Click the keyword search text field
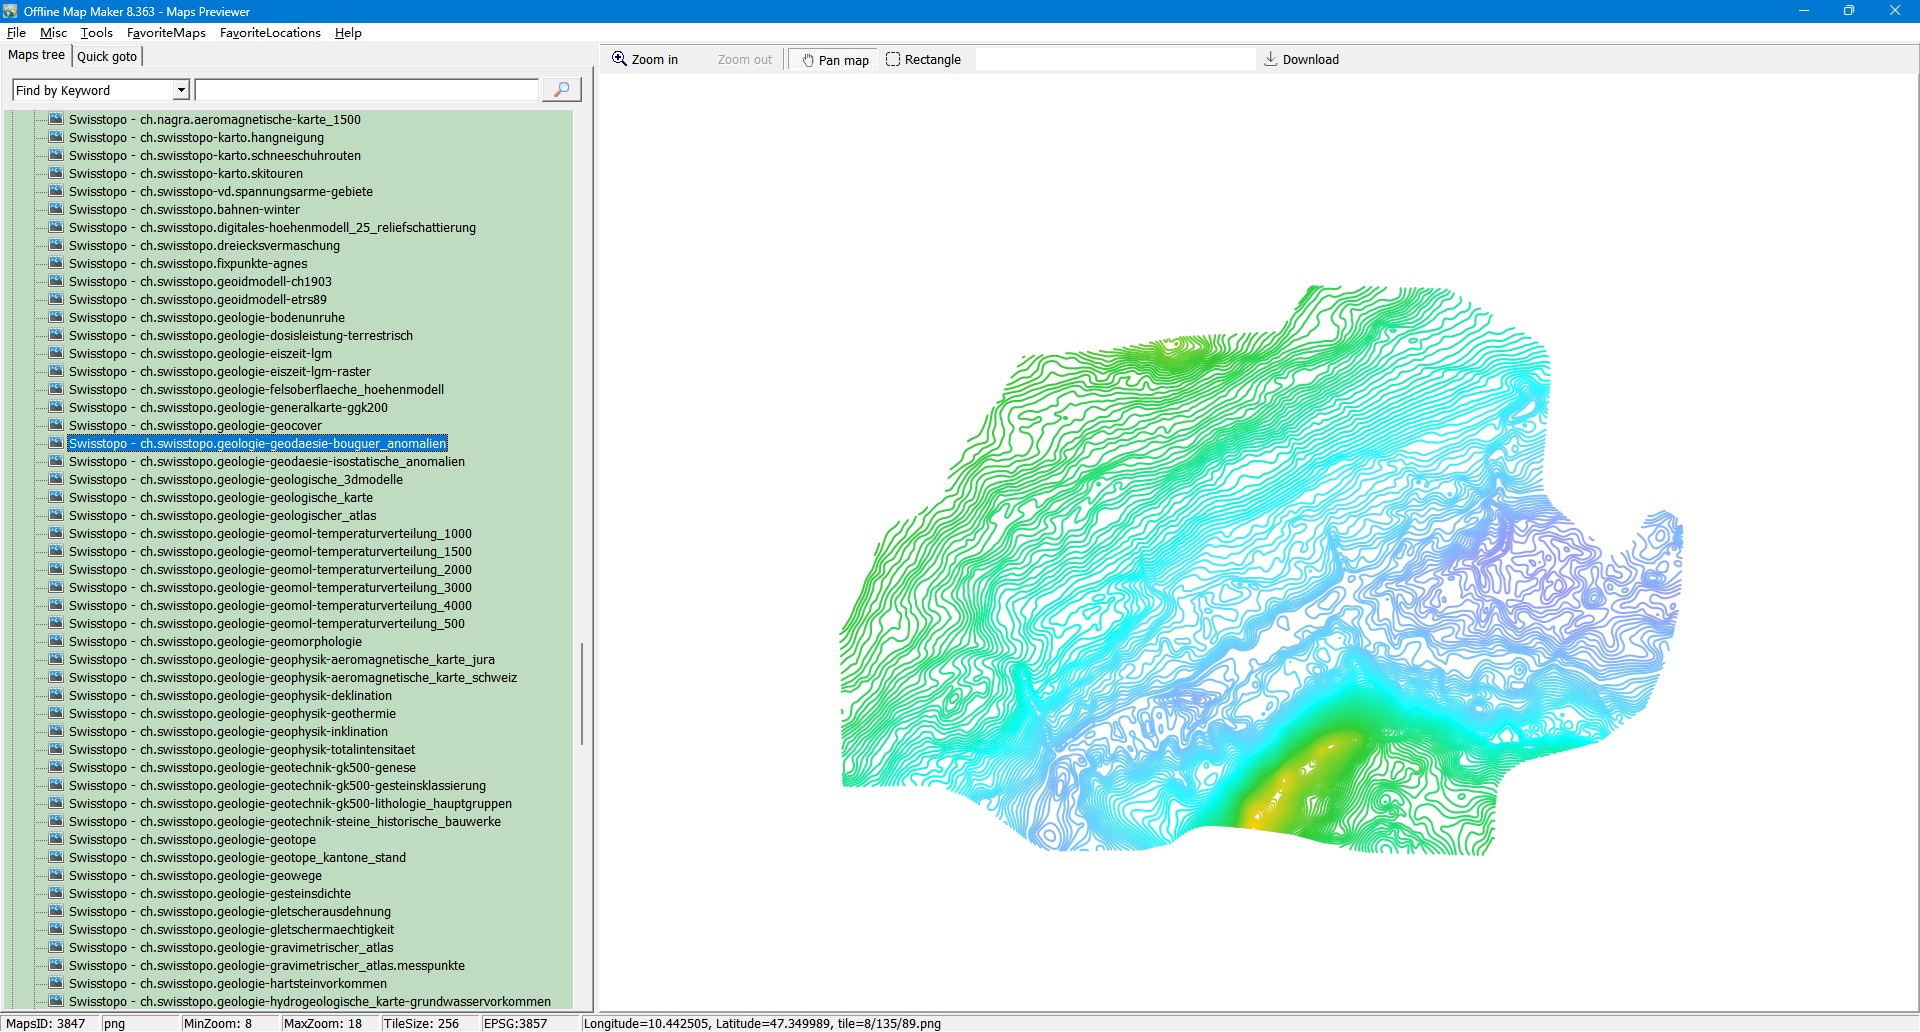 pos(366,91)
